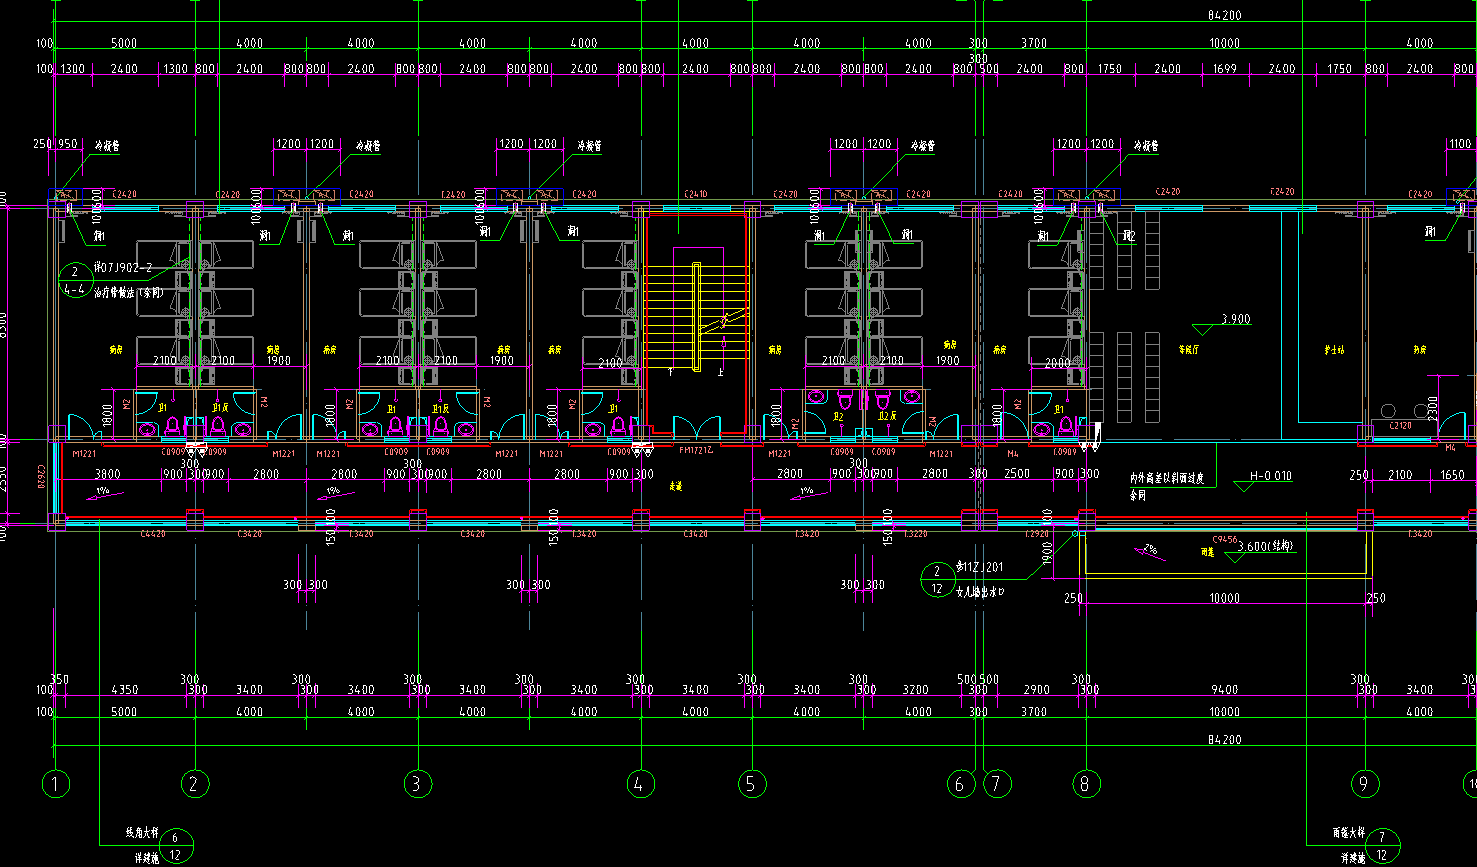
Task: Click the 3800 corridor dimension
Action: (107, 474)
